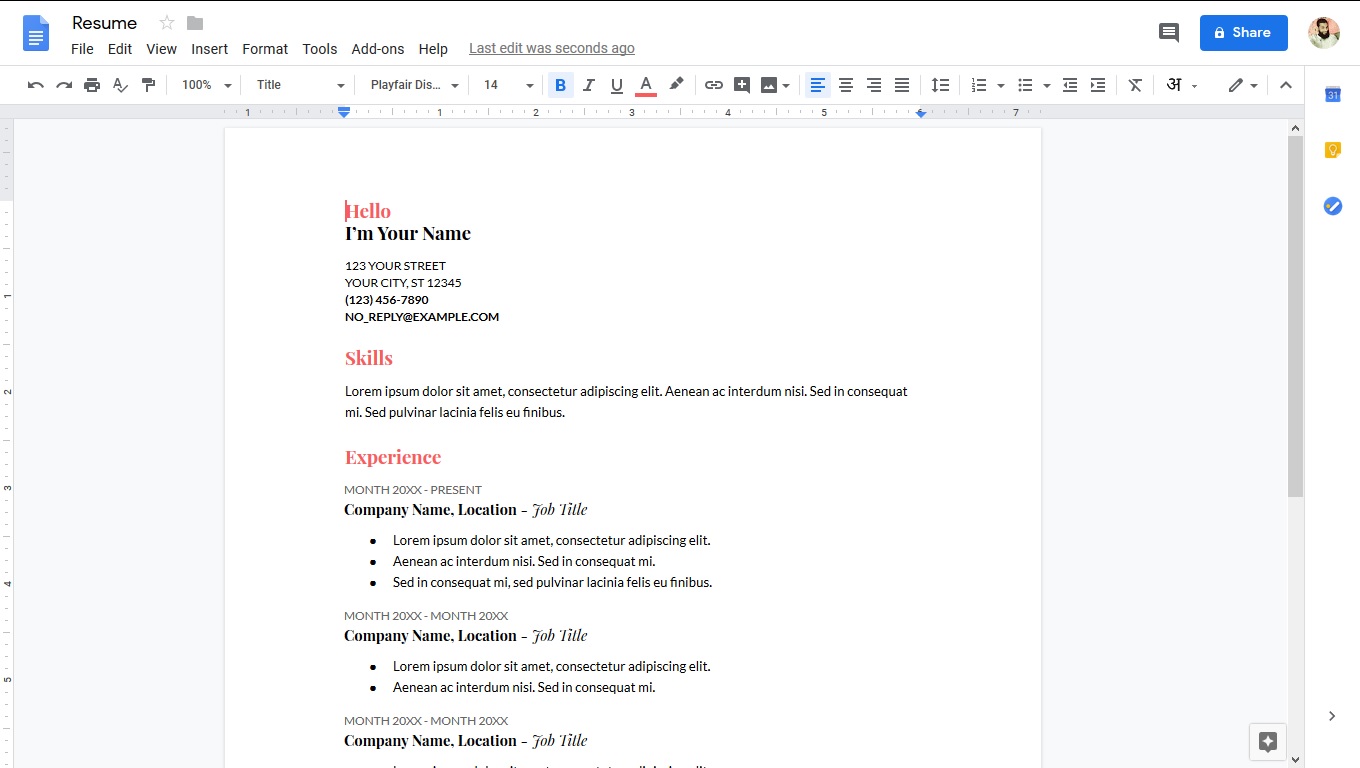Expand bulleted list style options arrow
The width and height of the screenshot is (1360, 768).
(x=1047, y=86)
